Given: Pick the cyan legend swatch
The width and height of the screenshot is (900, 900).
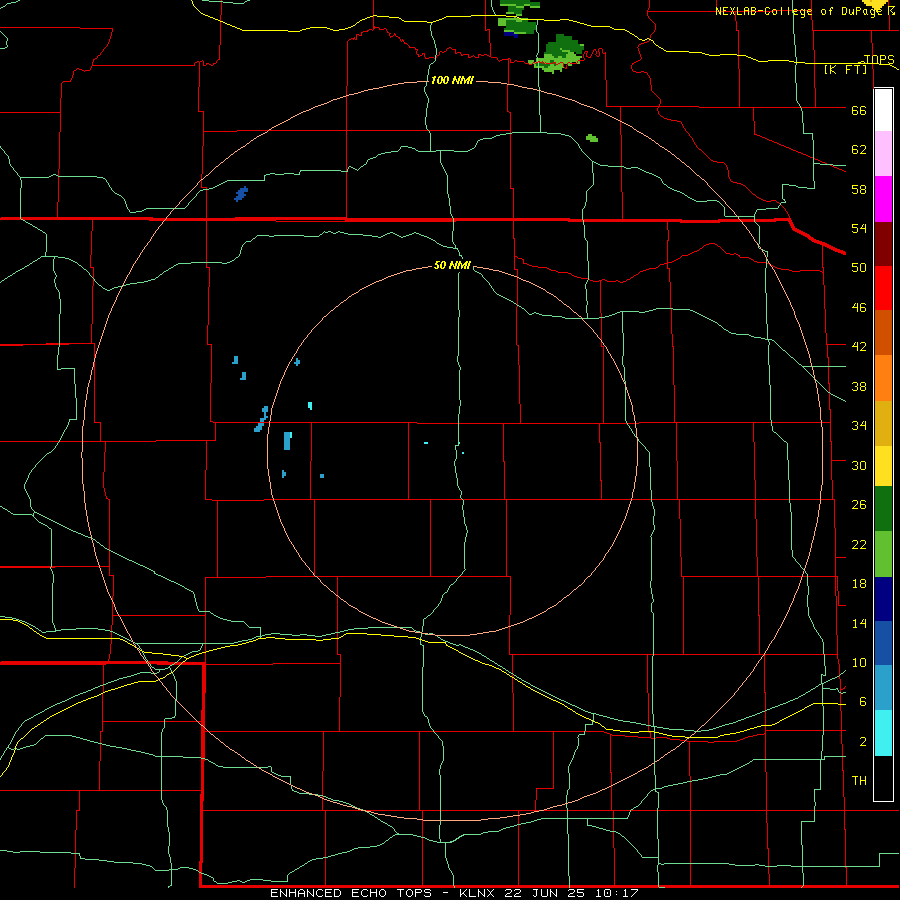Looking at the screenshot, I should 883,733.
